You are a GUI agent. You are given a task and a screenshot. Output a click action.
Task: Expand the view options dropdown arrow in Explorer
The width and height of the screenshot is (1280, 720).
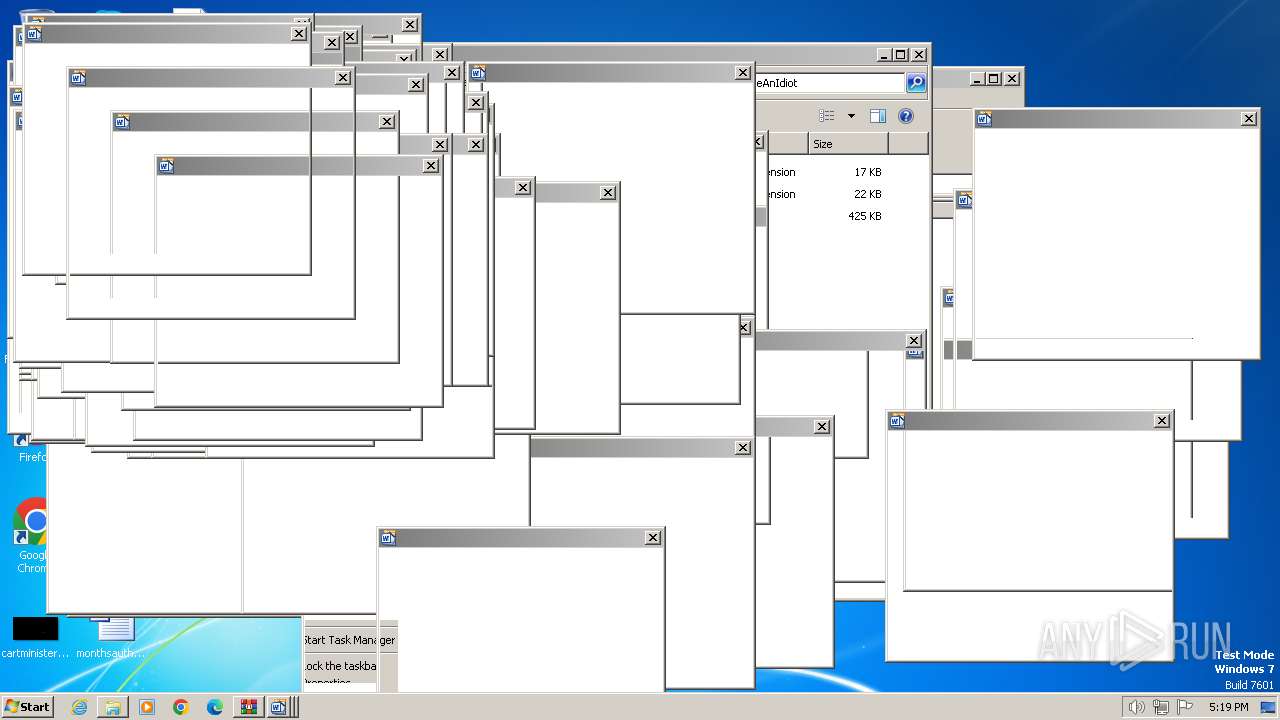point(851,116)
